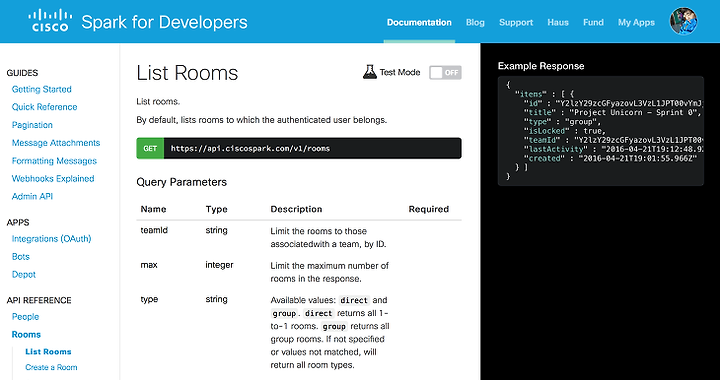Click the Example Response code block
This screenshot has width=720, height=380.
pos(601,131)
